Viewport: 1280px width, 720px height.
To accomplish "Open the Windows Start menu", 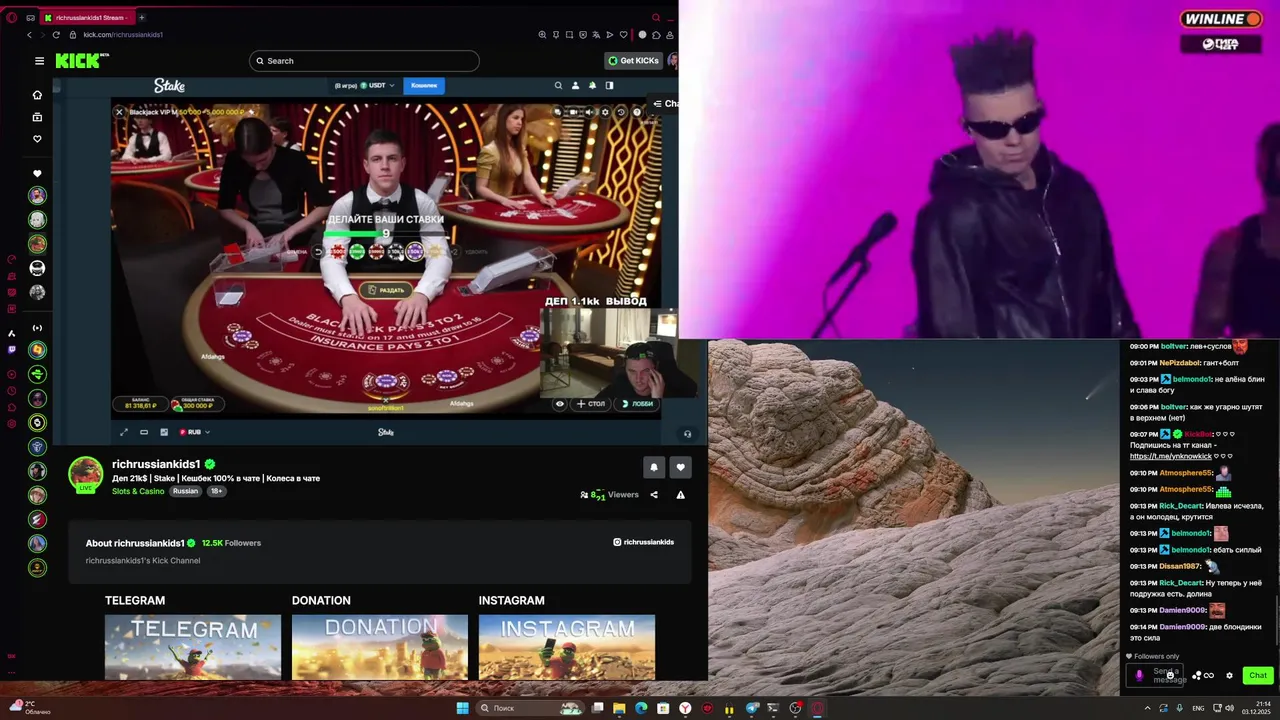I will tap(462, 708).
